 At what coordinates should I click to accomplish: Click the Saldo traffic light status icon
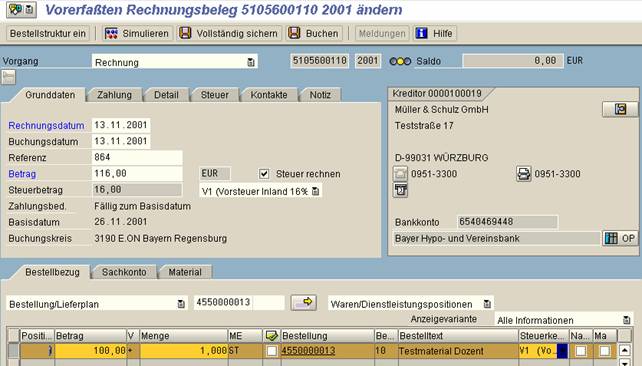(400, 61)
